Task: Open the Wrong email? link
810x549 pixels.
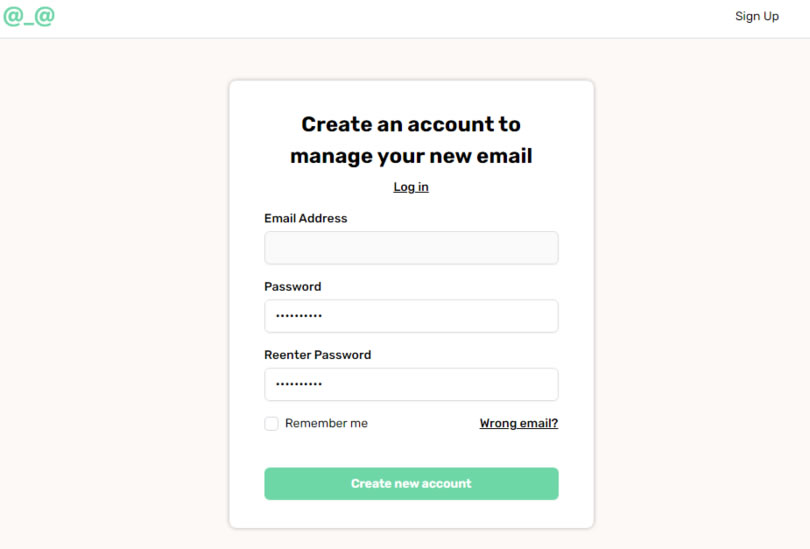Action: tap(519, 423)
